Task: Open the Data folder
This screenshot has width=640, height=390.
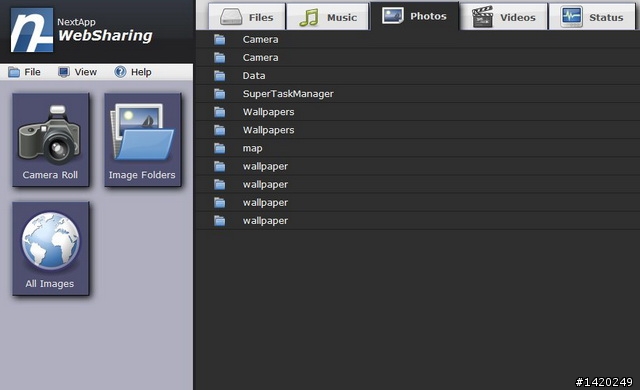Action: [x=418, y=75]
